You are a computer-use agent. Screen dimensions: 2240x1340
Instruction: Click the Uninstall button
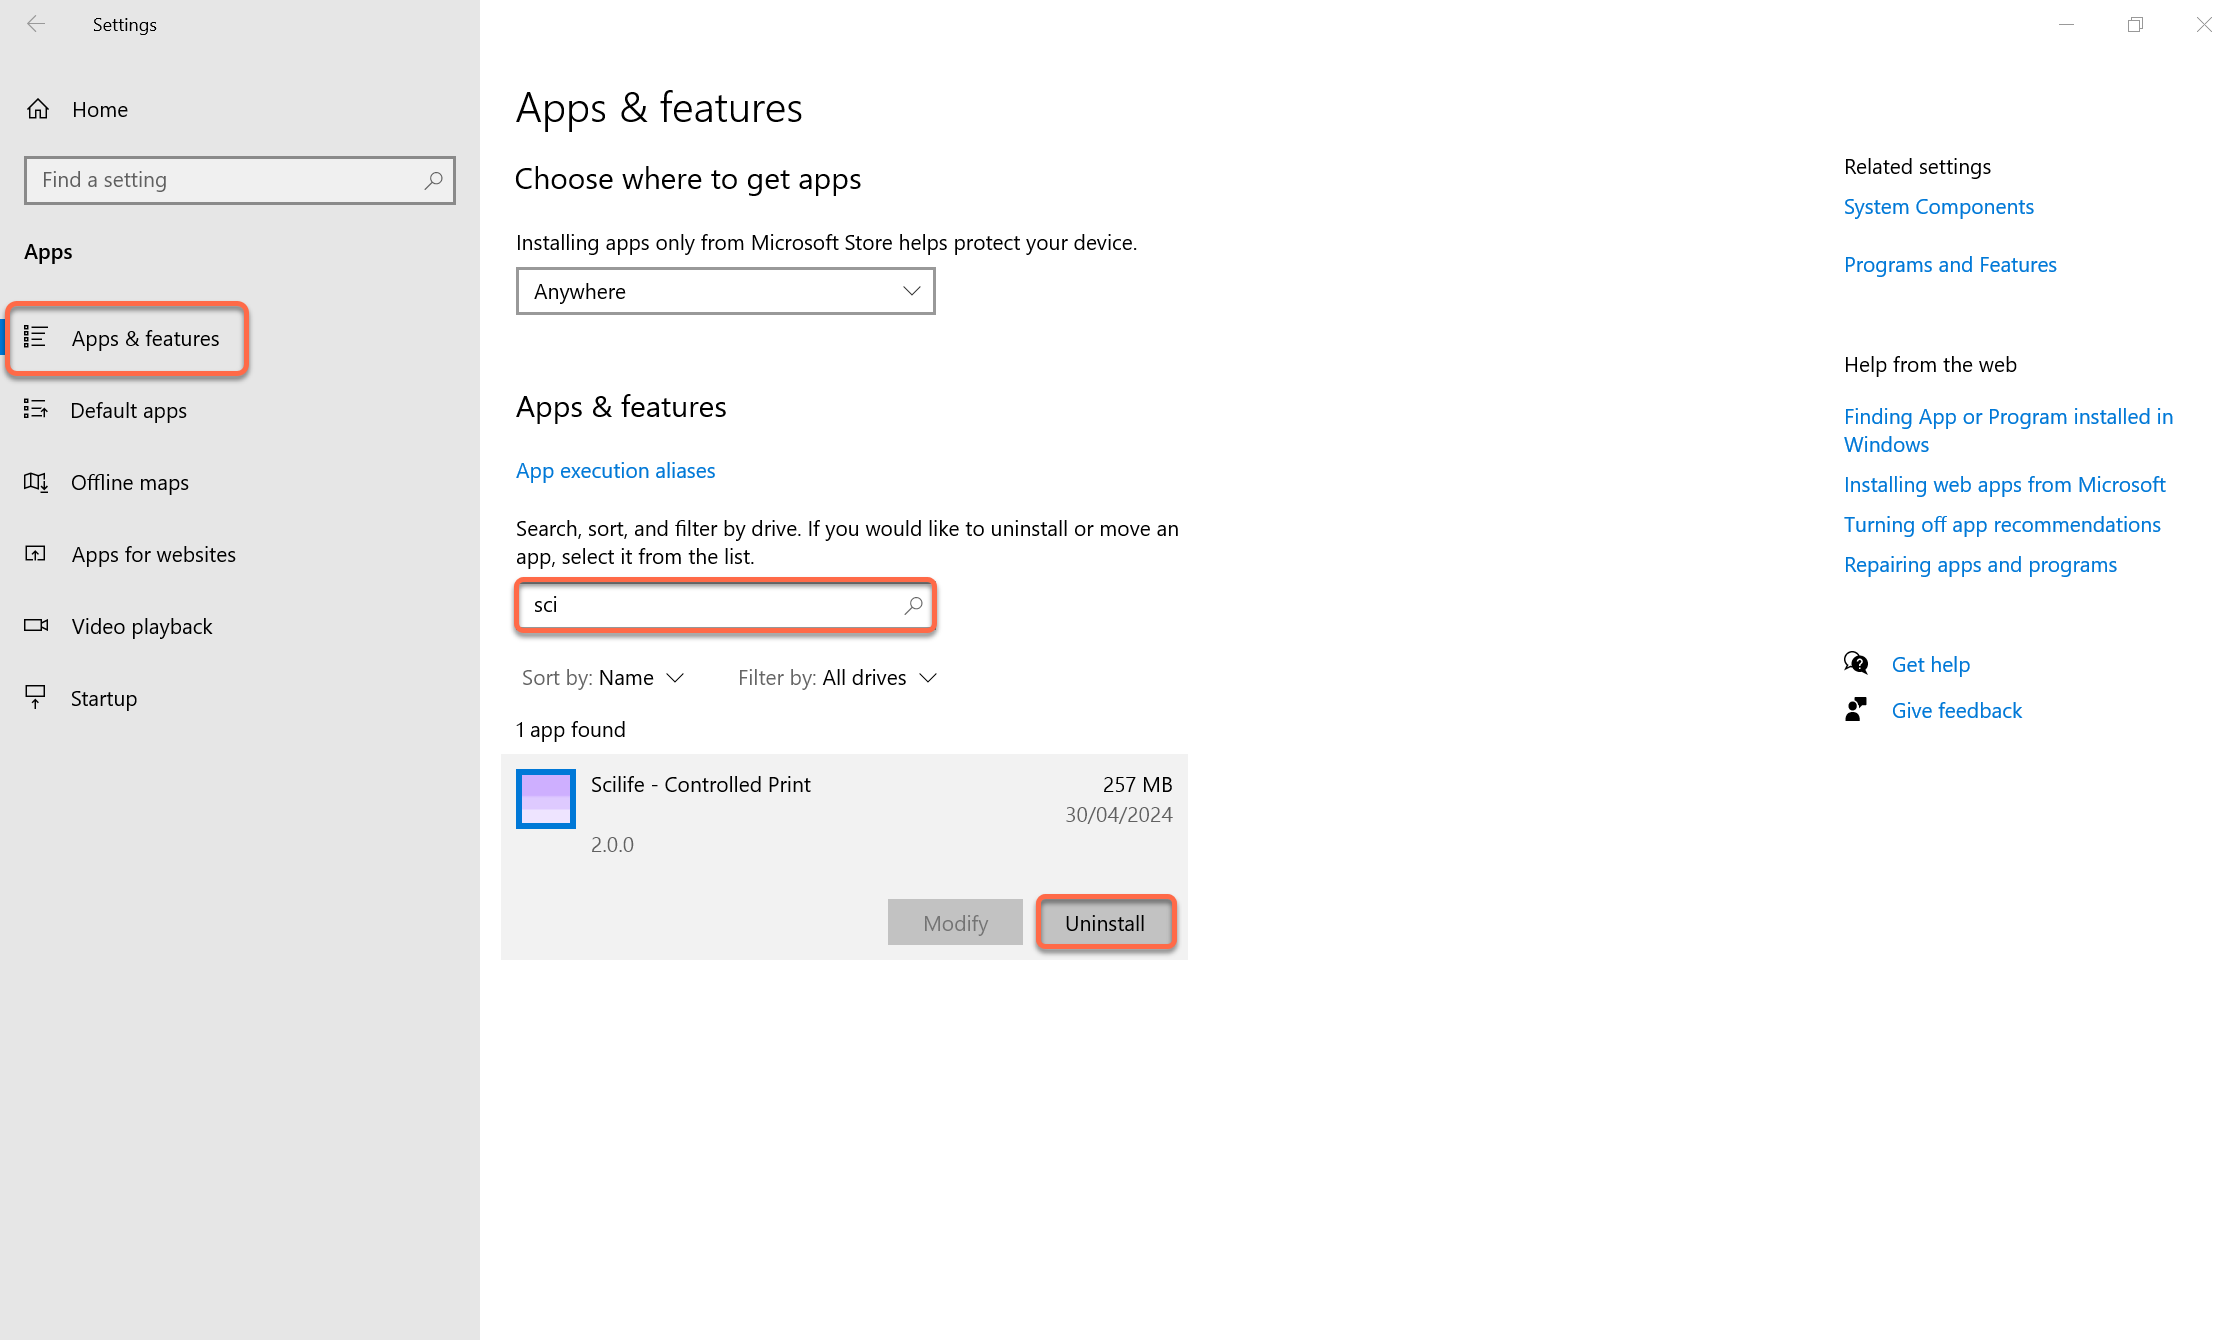1105,922
